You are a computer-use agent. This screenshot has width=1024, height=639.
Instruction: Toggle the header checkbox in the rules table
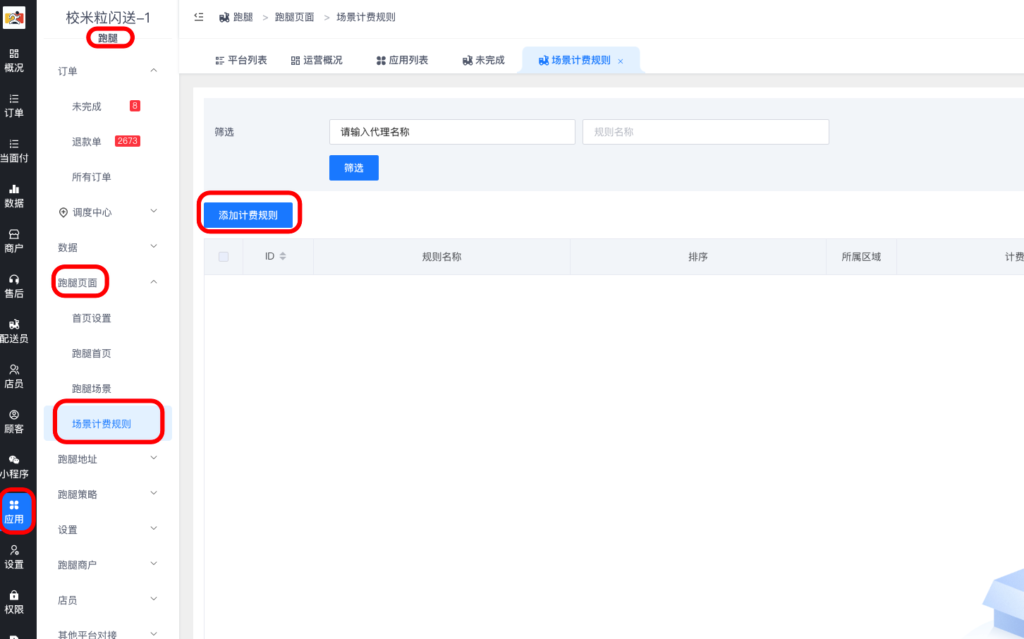[222, 255]
